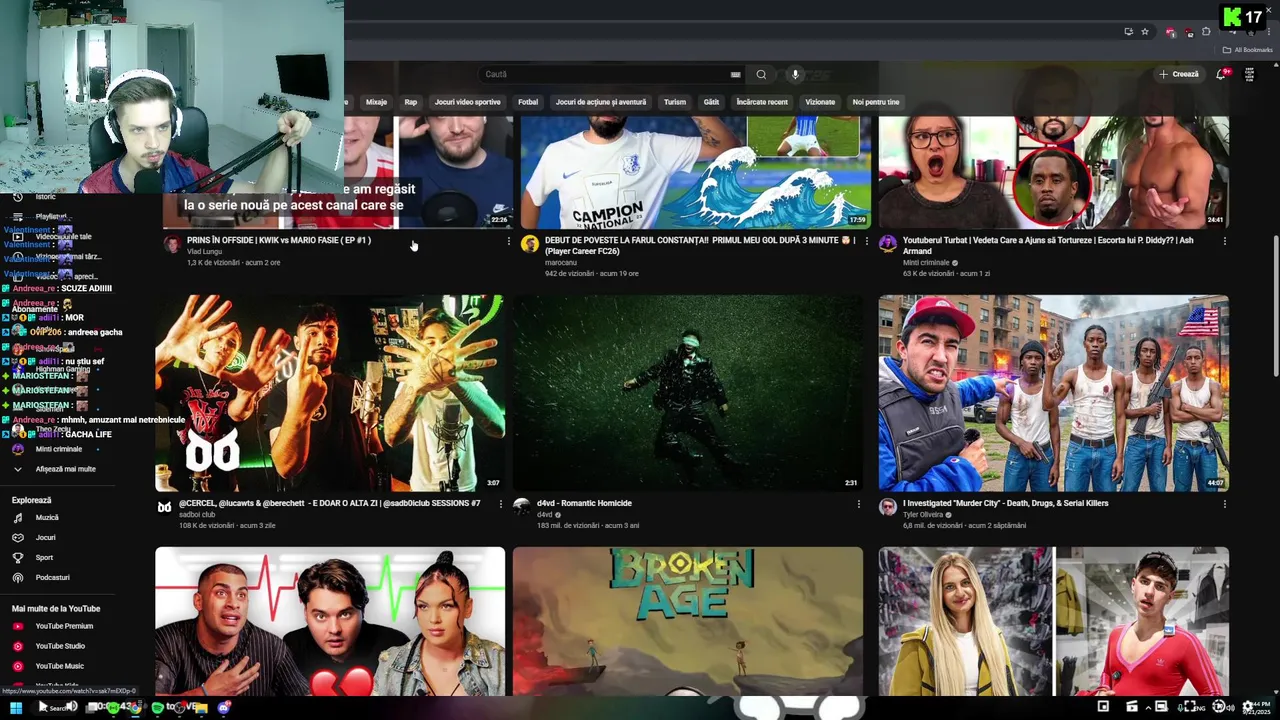1280x720 pixels.
Task: Open video title d4vd - Romantic Homicide
Action: (x=584, y=503)
